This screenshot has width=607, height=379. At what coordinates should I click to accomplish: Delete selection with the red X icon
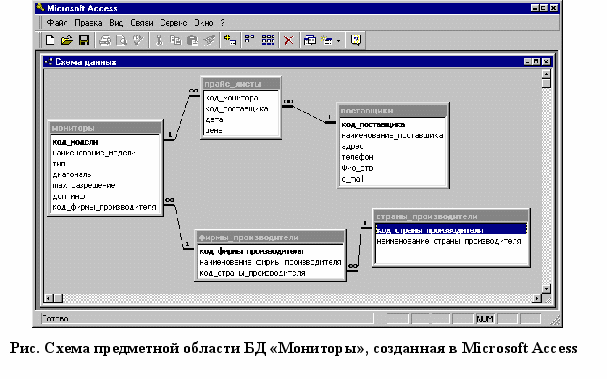pos(288,40)
